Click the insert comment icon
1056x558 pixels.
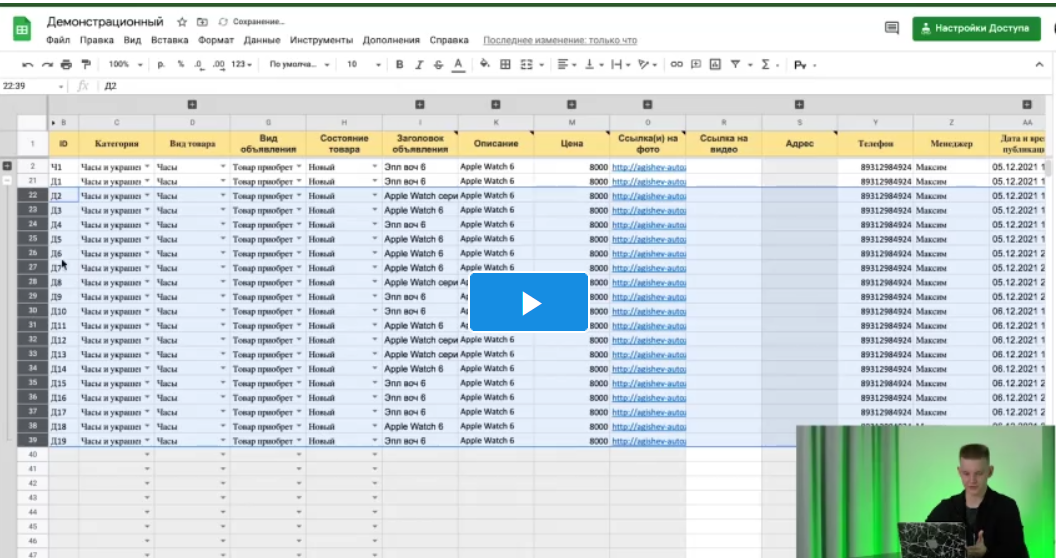[696, 65]
